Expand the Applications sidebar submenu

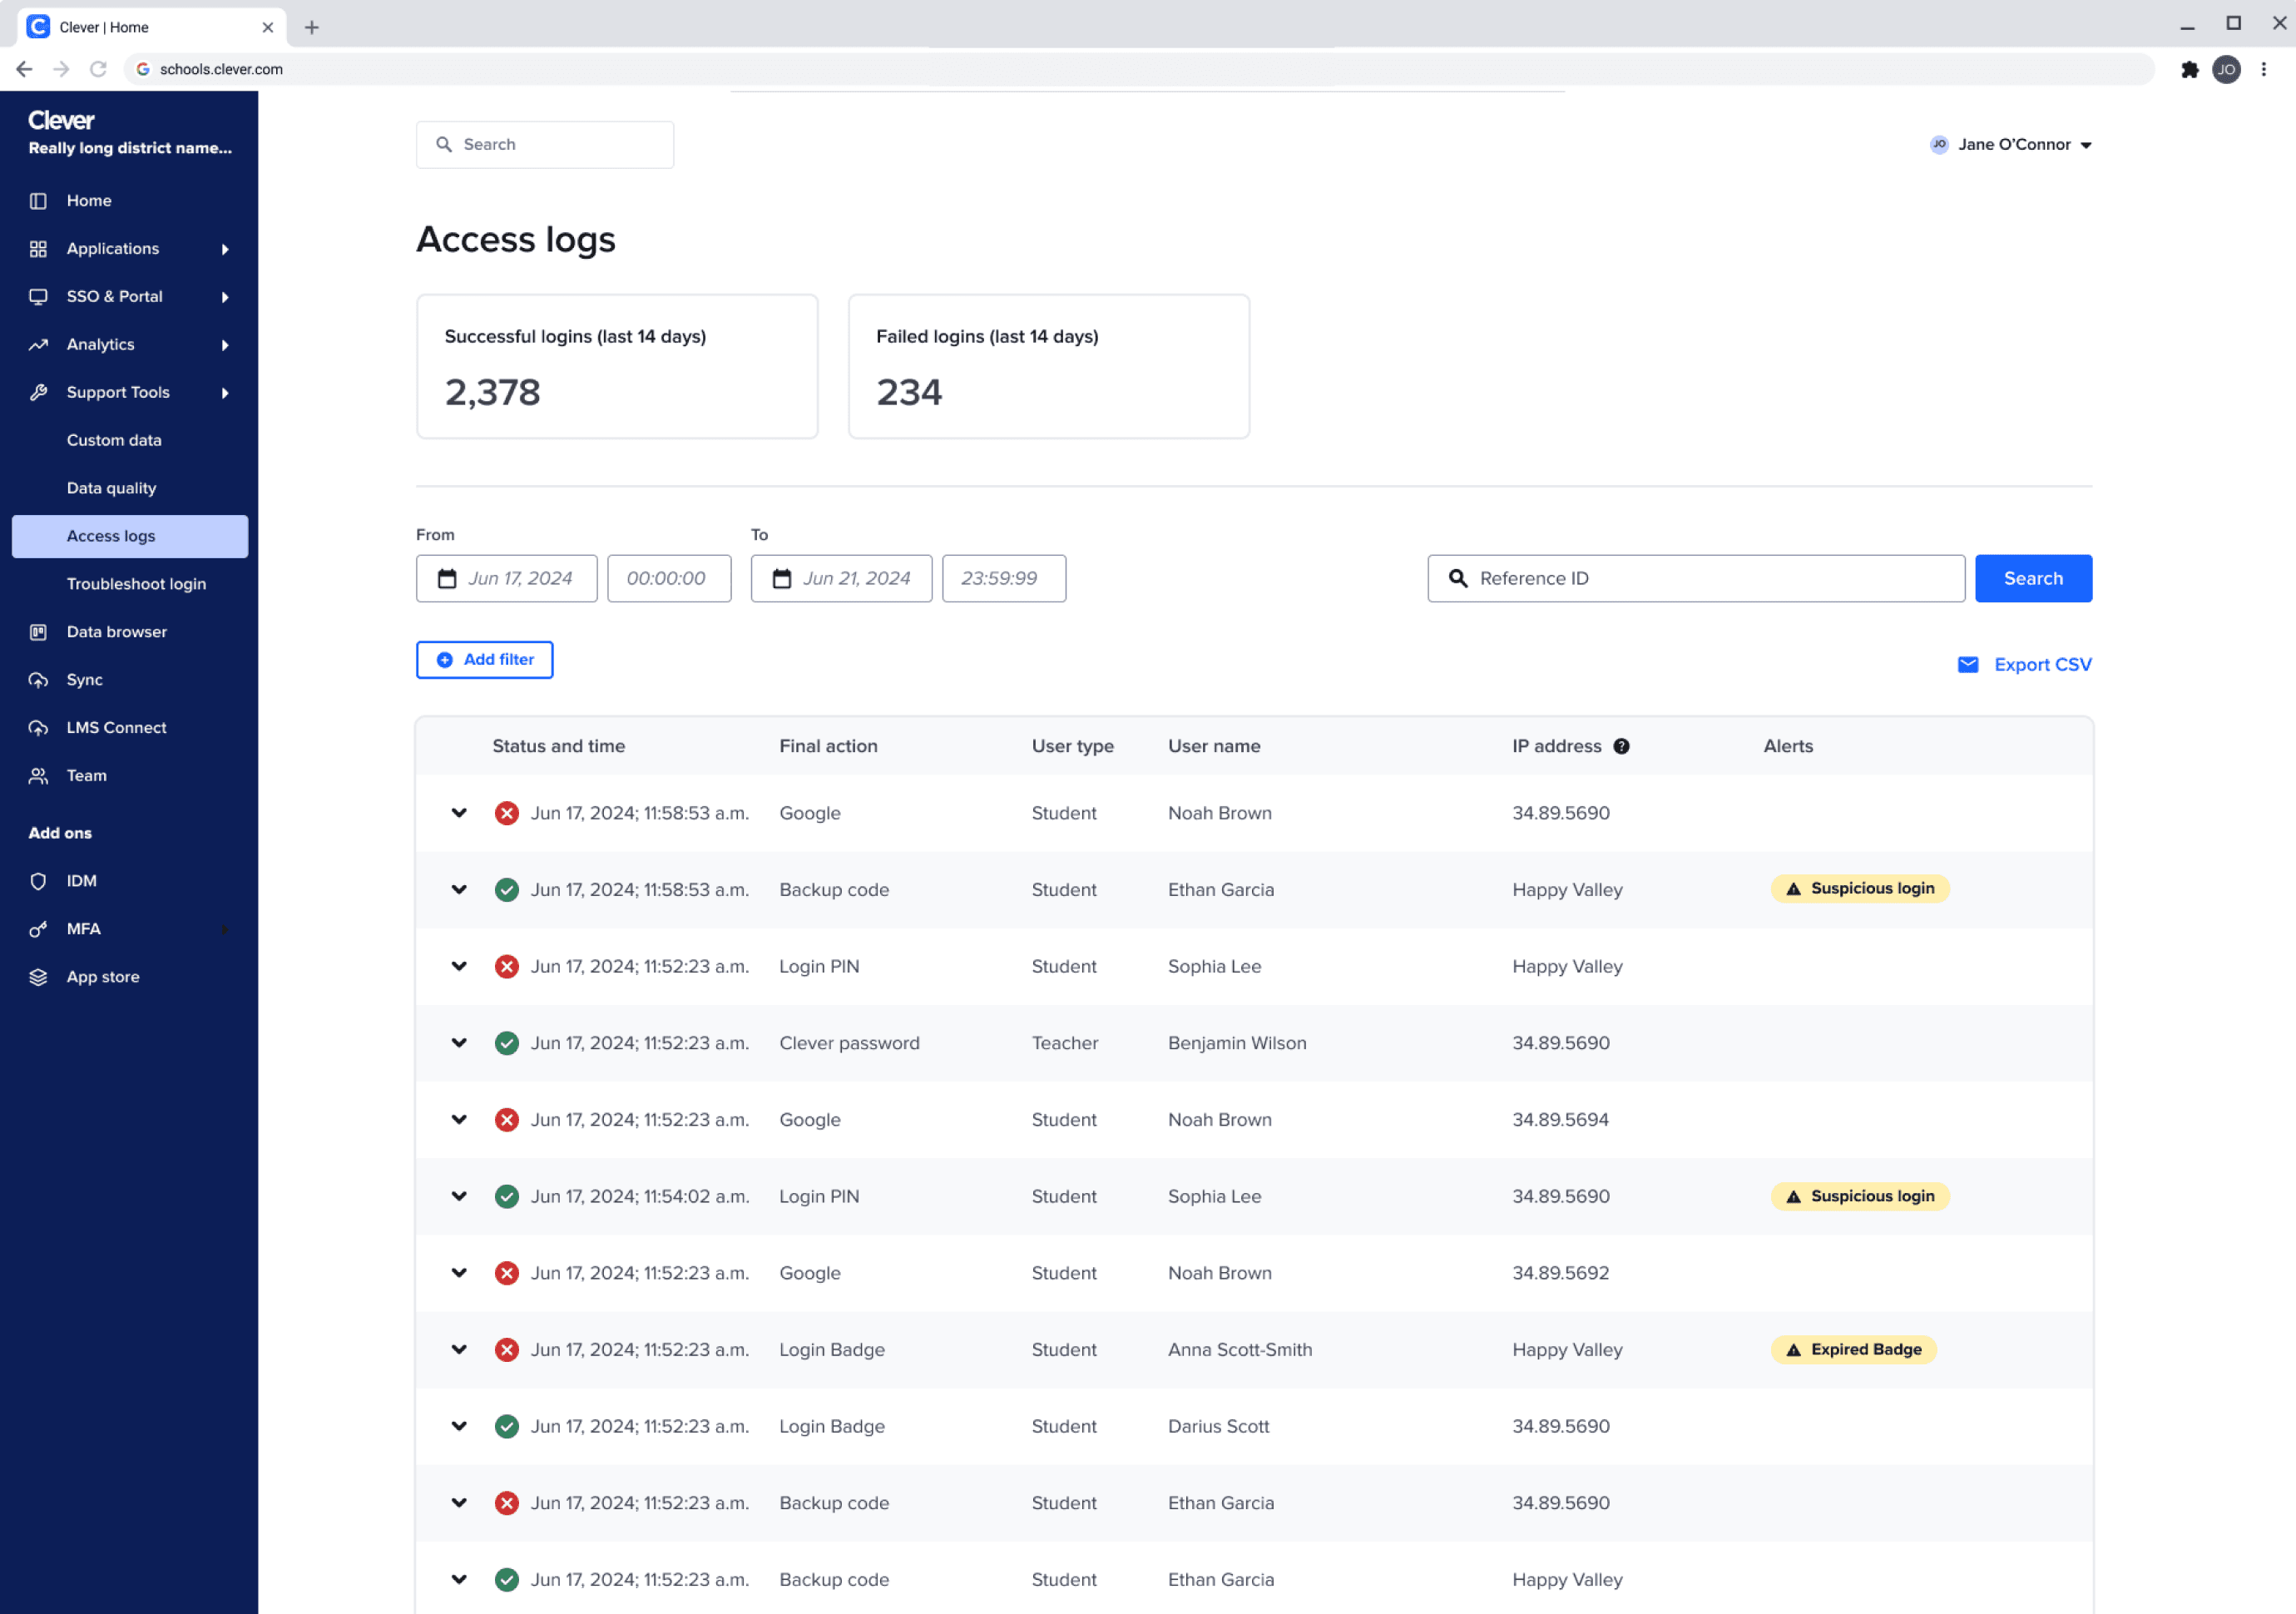[x=224, y=249]
